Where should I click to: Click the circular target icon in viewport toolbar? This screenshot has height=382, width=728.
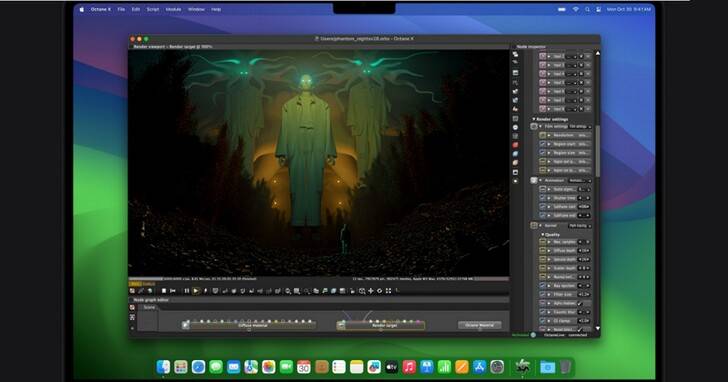379,291
